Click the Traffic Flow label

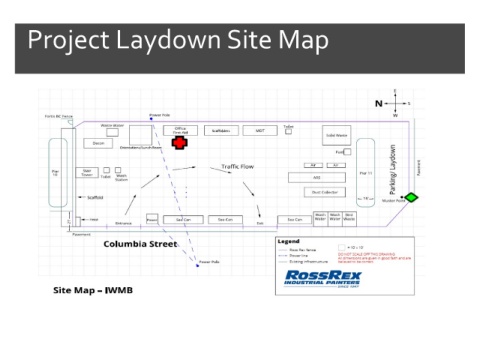(238, 166)
